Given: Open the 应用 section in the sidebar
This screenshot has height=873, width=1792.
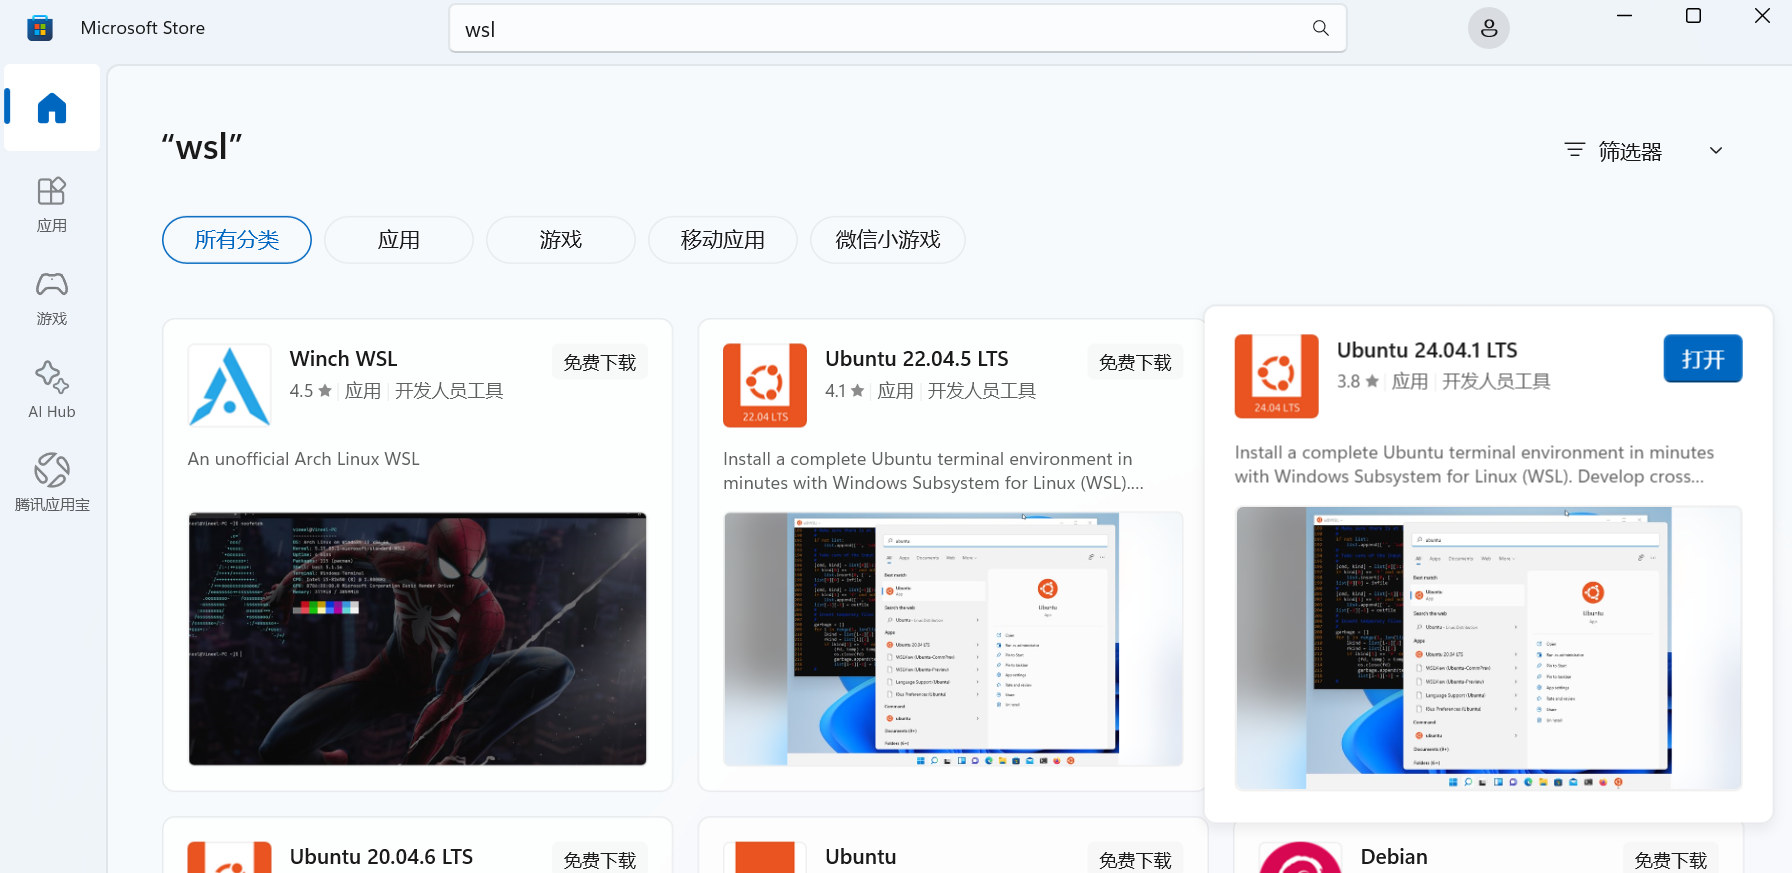Looking at the screenshot, I should [x=52, y=205].
